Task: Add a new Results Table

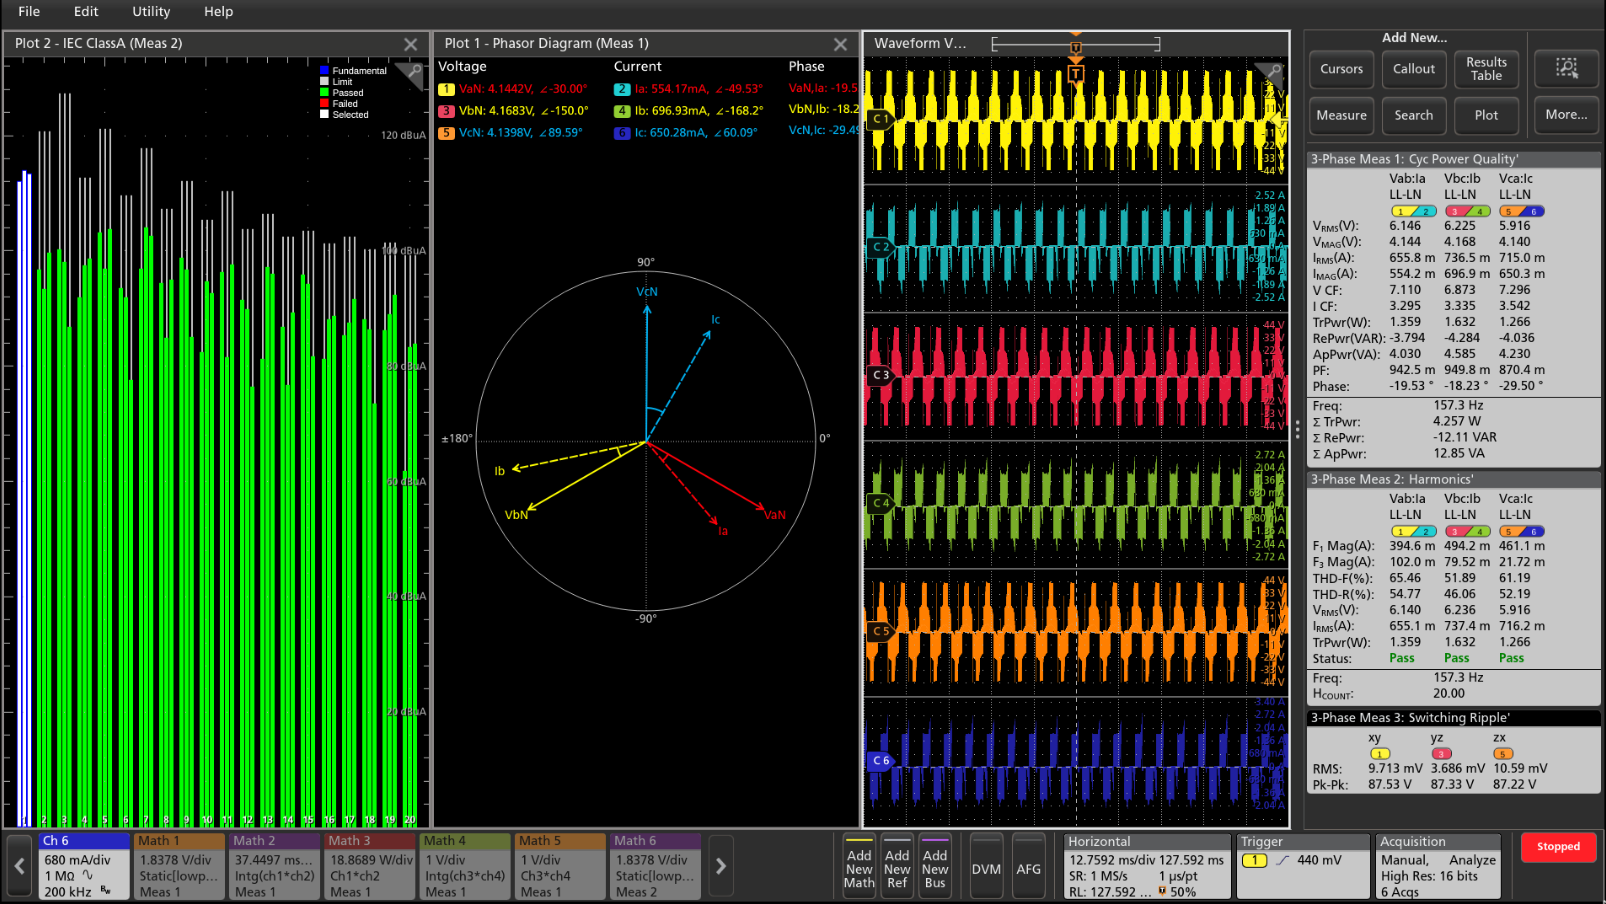Action: 1486,69
